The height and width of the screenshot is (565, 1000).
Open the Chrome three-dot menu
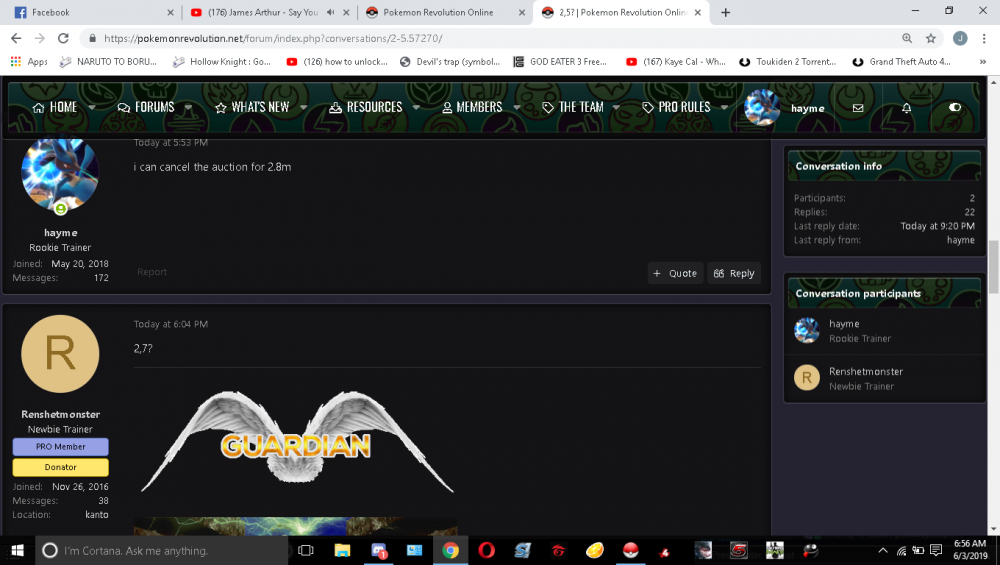pos(984,38)
